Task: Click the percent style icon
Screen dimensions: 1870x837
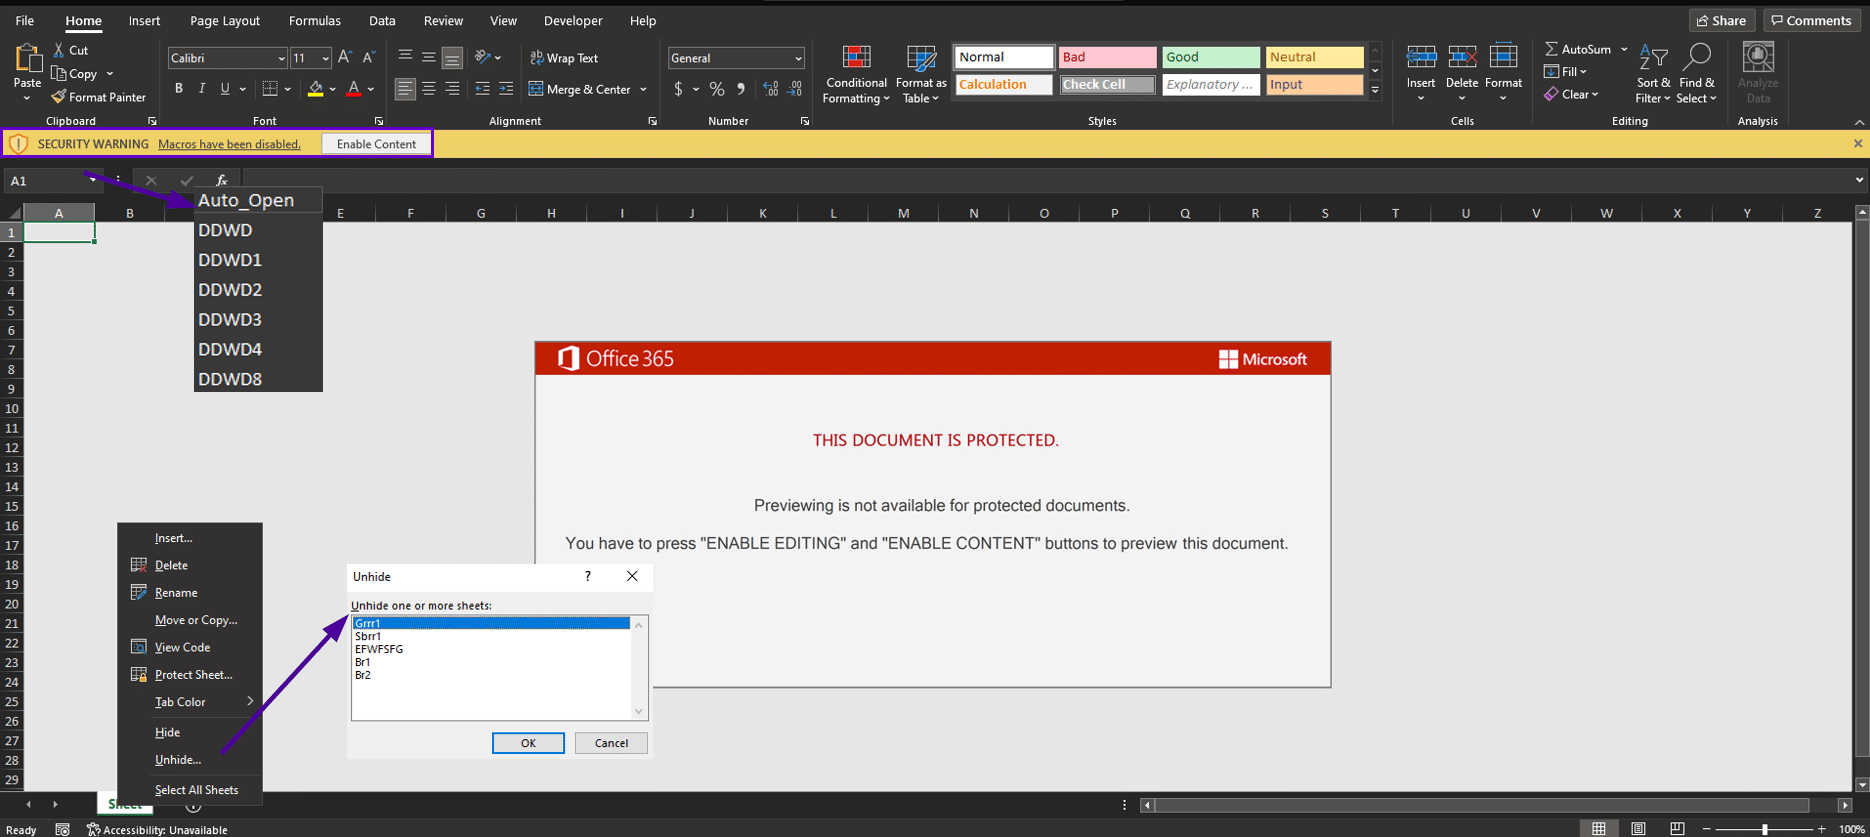Action: pos(717,89)
